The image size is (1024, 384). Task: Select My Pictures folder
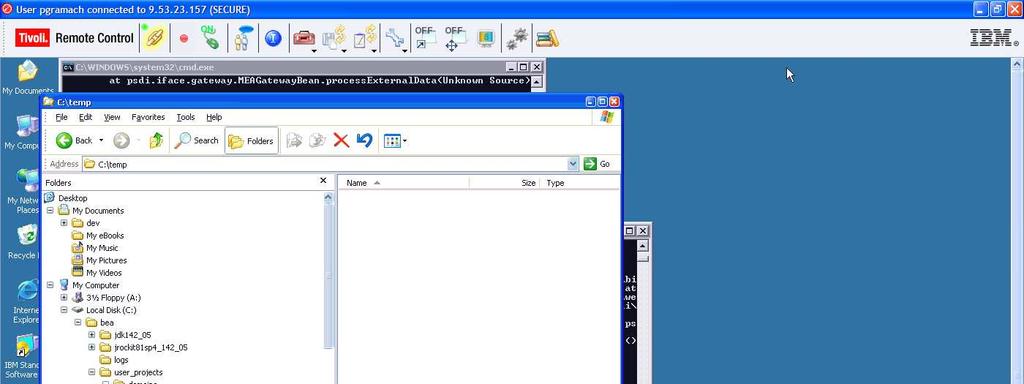coord(106,260)
